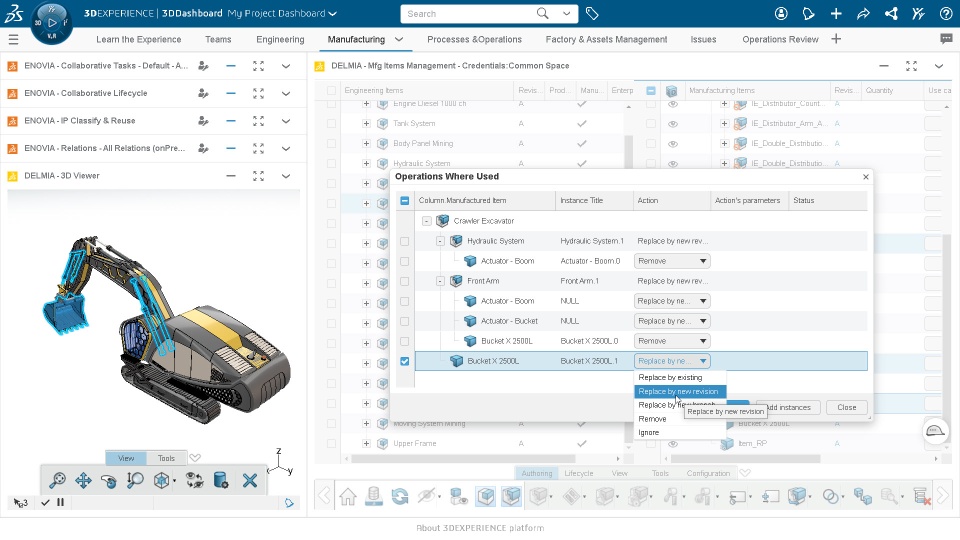Collapse the Front Arm tree node
This screenshot has width=960, height=540.
tap(440, 281)
